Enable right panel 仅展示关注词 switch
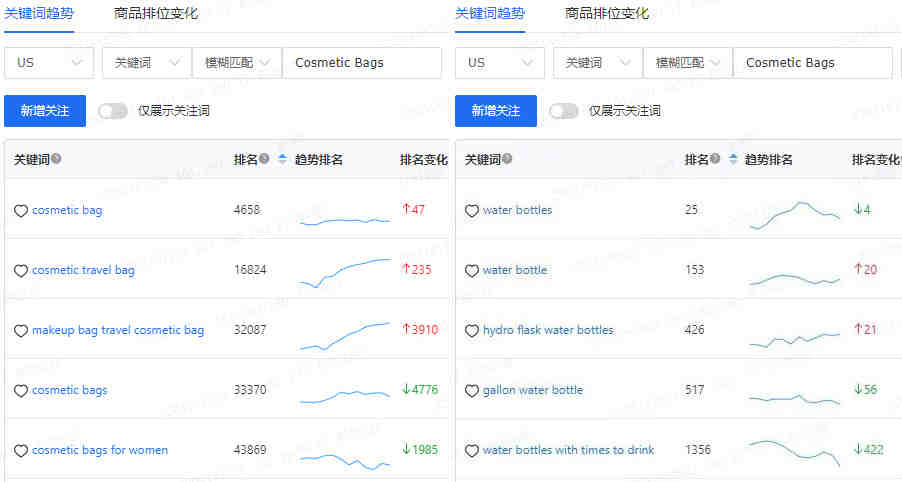 coord(563,111)
